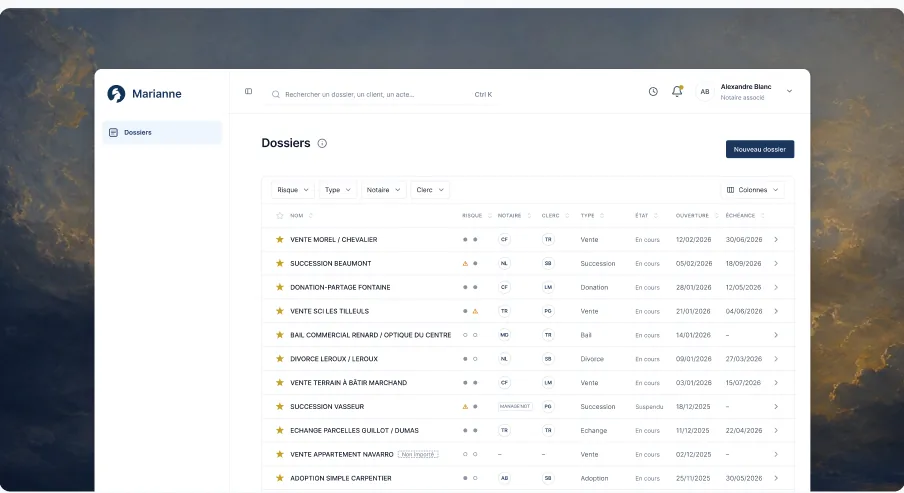Click warning risk icon in SUCCESSION BEAUMONT row
This screenshot has height=493, width=904.
coord(465,264)
